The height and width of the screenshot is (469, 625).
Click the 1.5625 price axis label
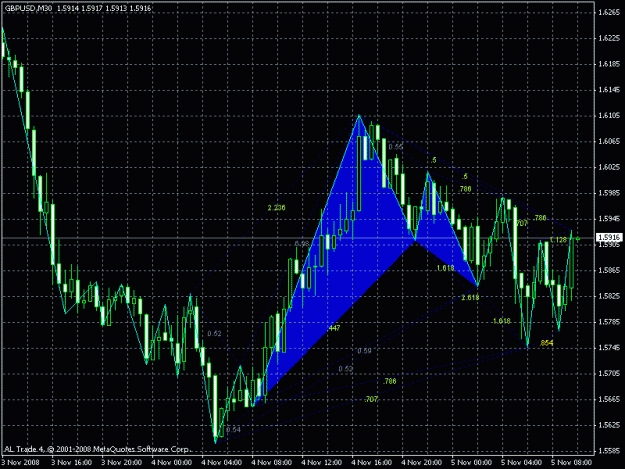[609, 425]
